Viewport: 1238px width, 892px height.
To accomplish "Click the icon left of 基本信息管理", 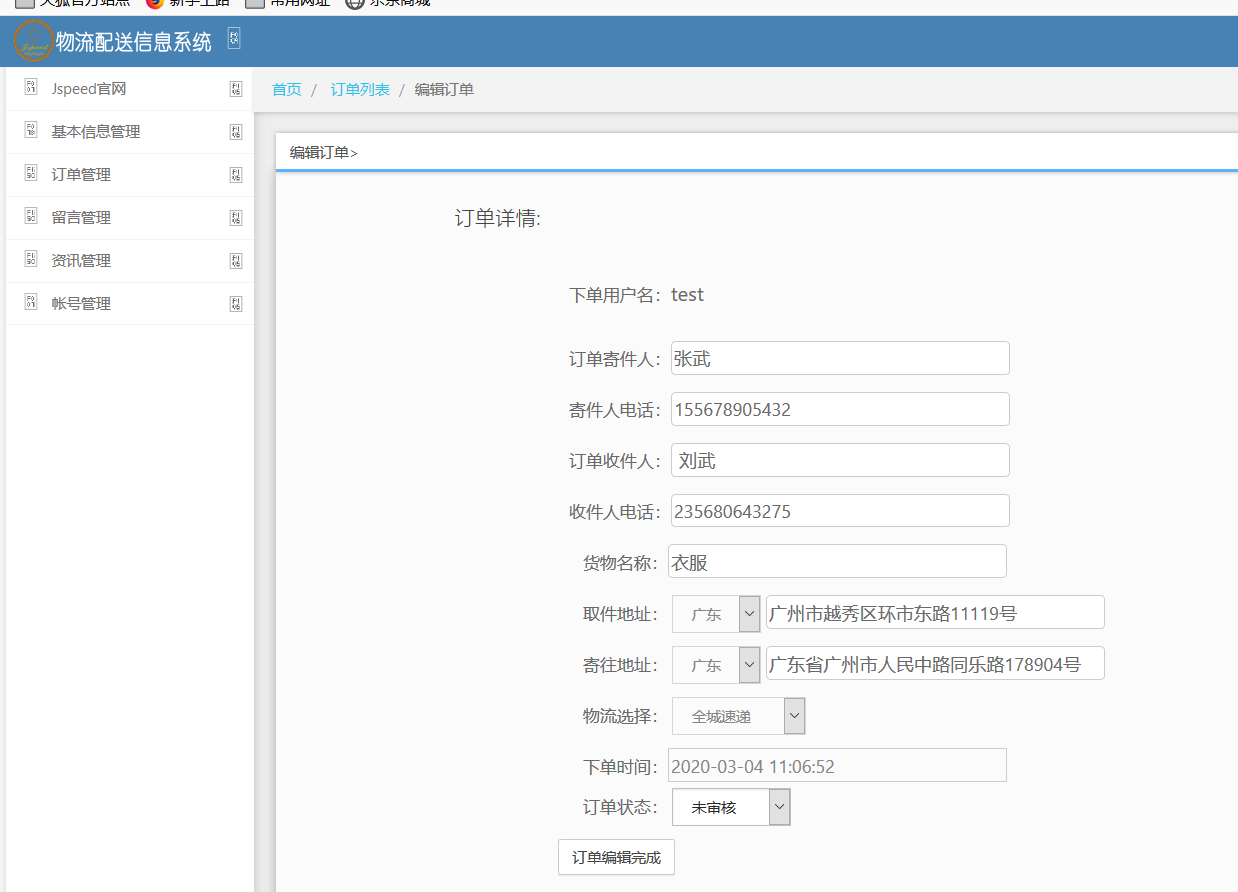I will 31,131.
